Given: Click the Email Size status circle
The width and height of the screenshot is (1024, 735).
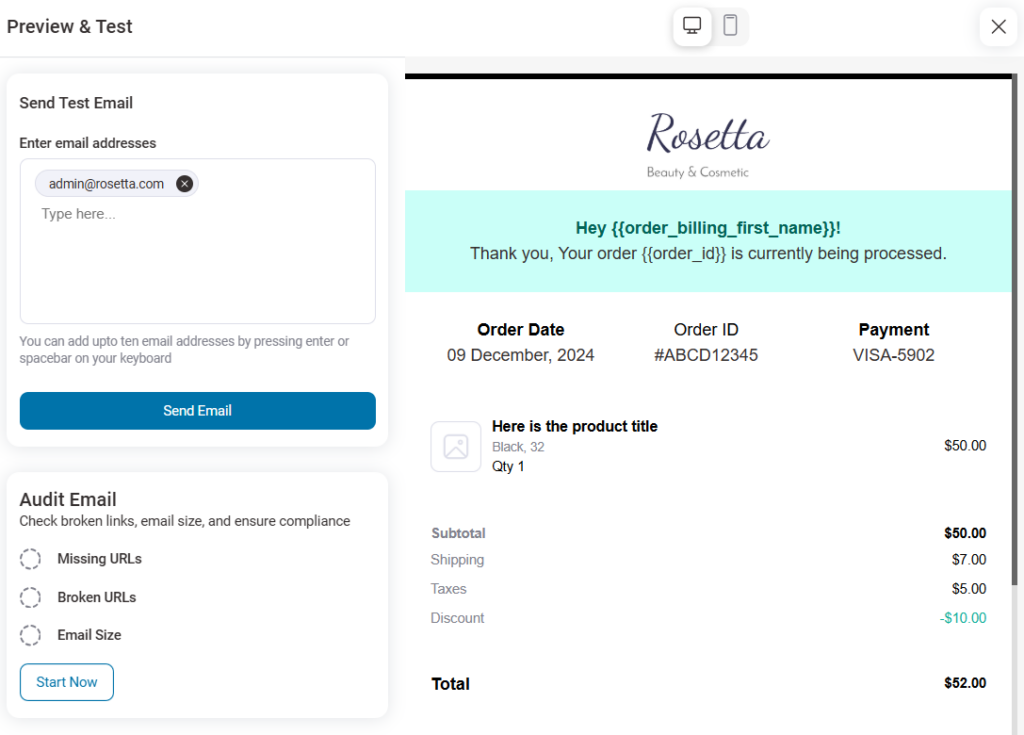Looking at the screenshot, I should click(x=31, y=635).
